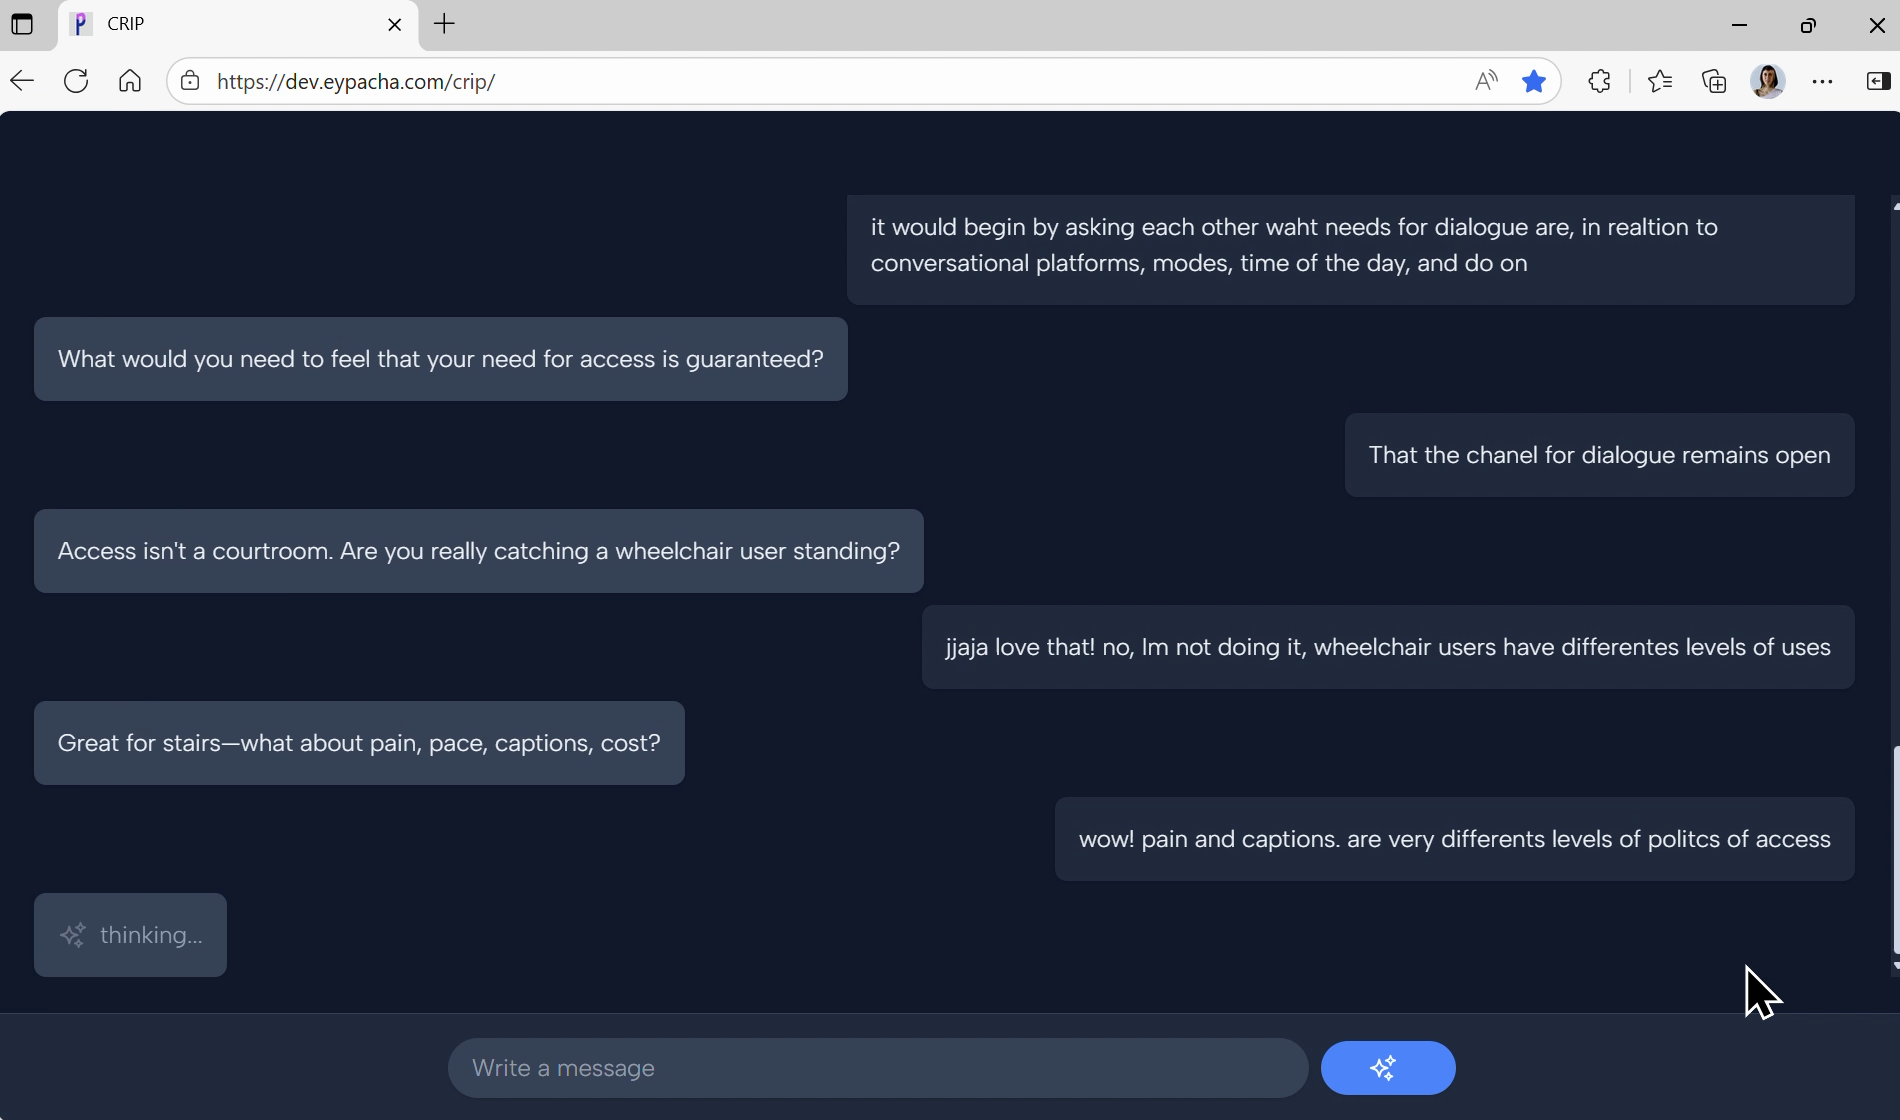Start Read Aloud from the address bar

coord(1486,81)
